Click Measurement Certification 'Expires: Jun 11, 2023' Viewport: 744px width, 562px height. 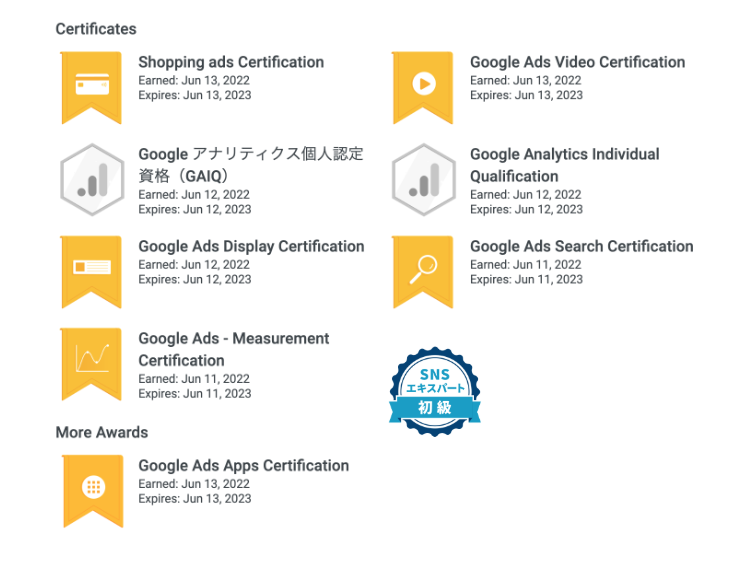point(195,393)
